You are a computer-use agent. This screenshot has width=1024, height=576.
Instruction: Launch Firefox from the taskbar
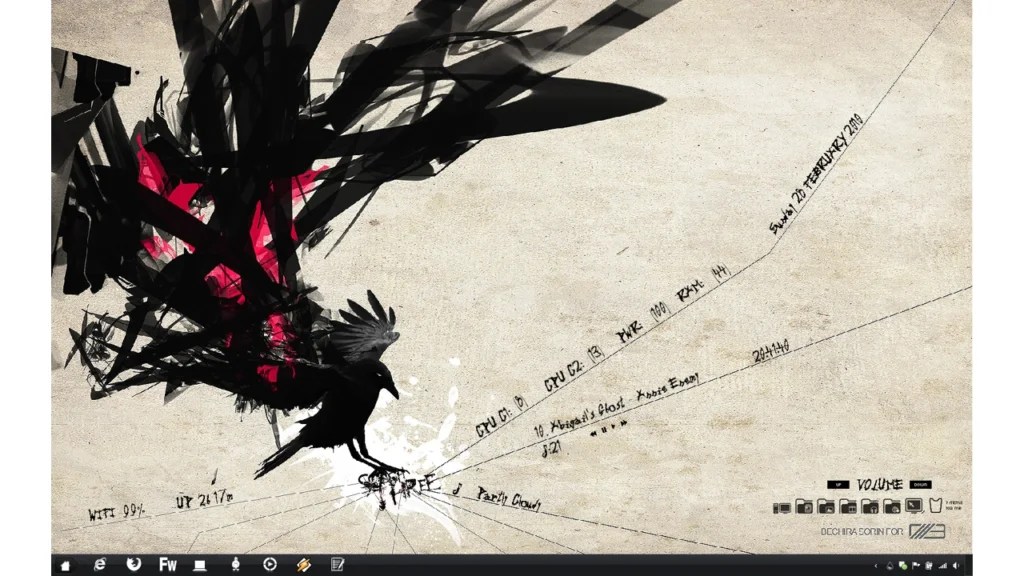click(x=134, y=564)
